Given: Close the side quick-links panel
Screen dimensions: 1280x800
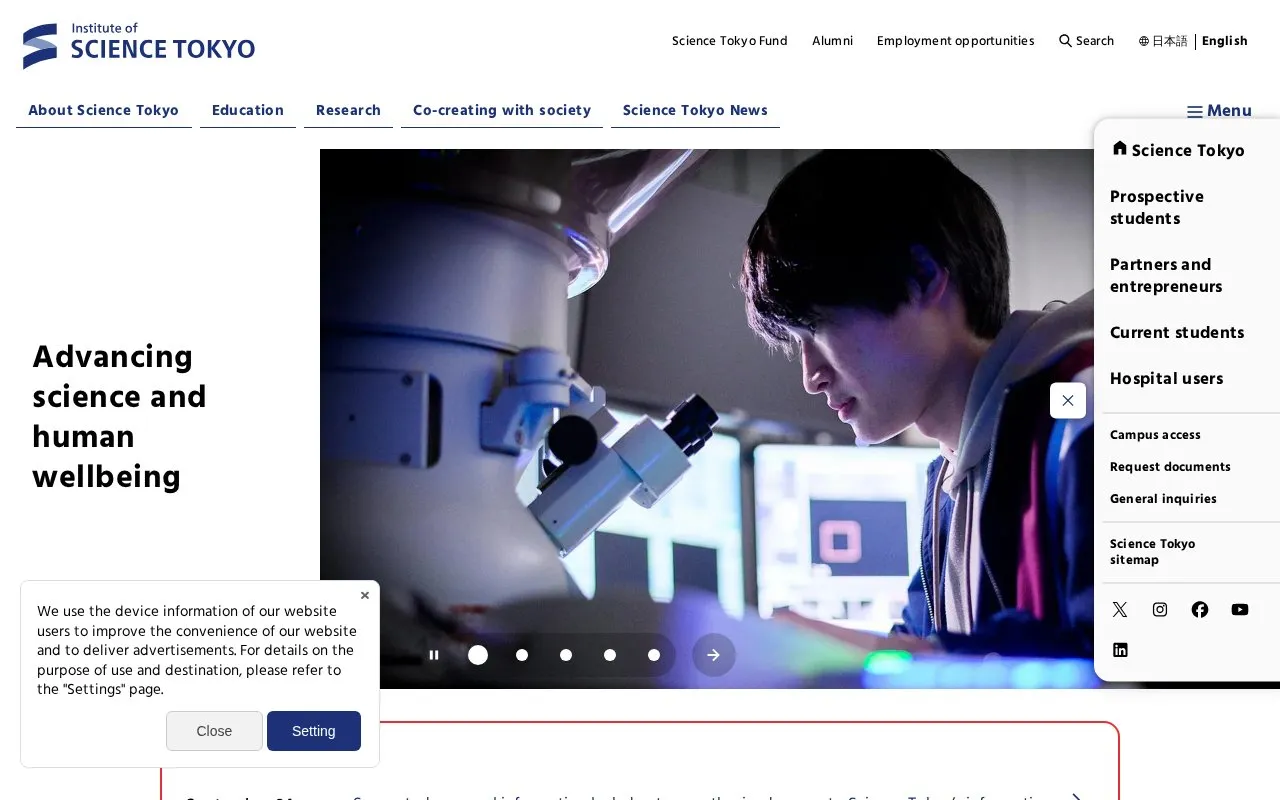Looking at the screenshot, I should pos(1068,401).
